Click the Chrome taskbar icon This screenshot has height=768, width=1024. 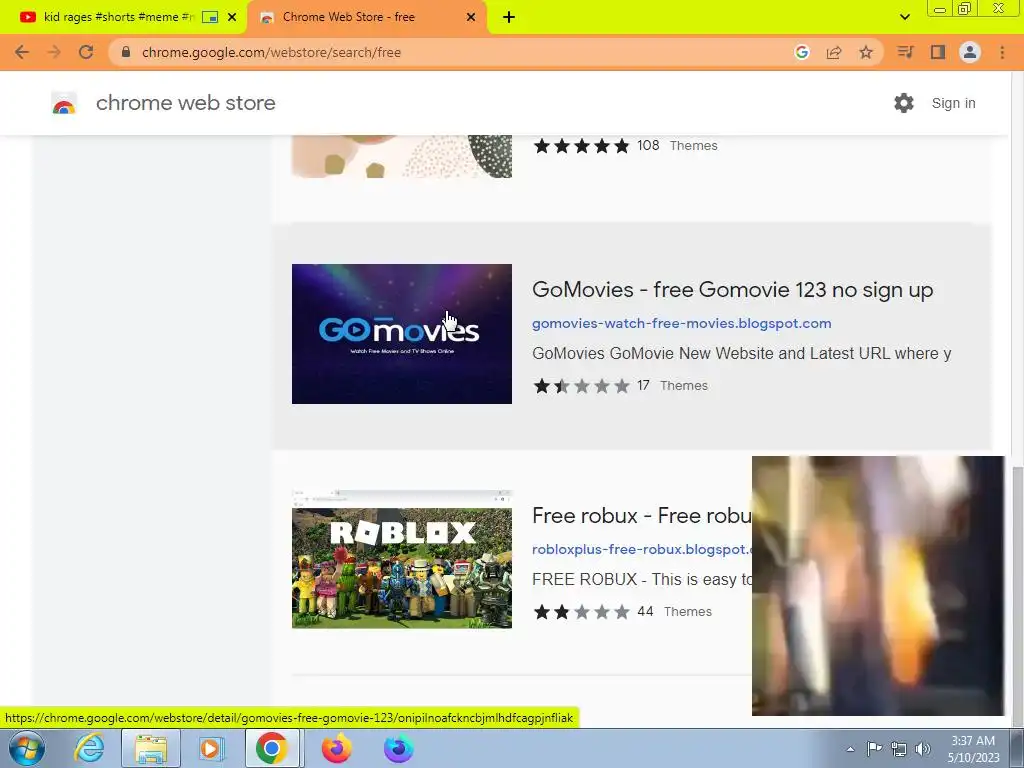pyautogui.click(x=272, y=748)
